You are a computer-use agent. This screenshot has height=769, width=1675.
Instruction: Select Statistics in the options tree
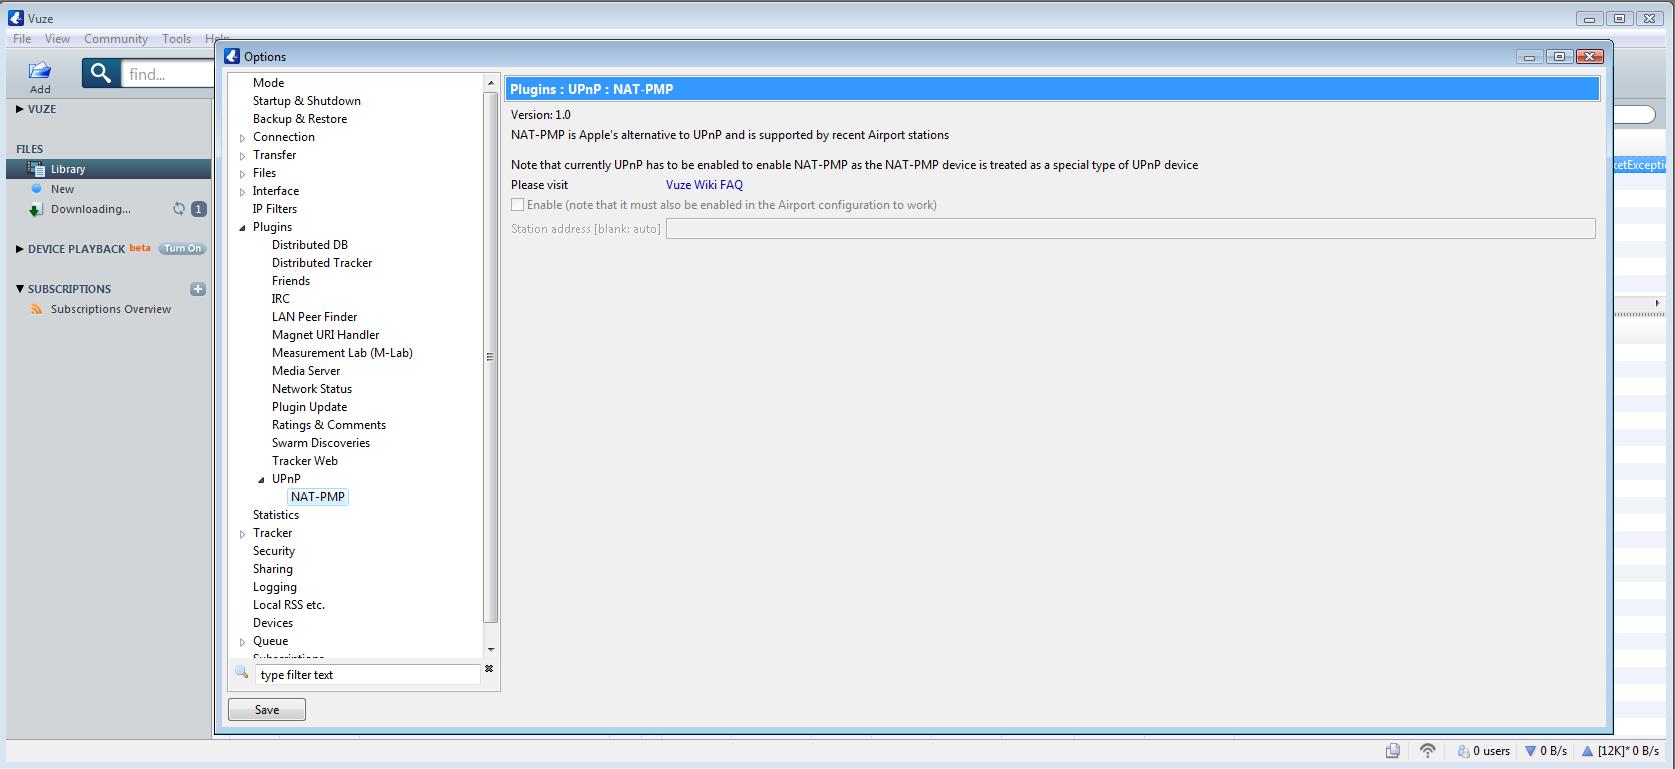tap(276, 515)
